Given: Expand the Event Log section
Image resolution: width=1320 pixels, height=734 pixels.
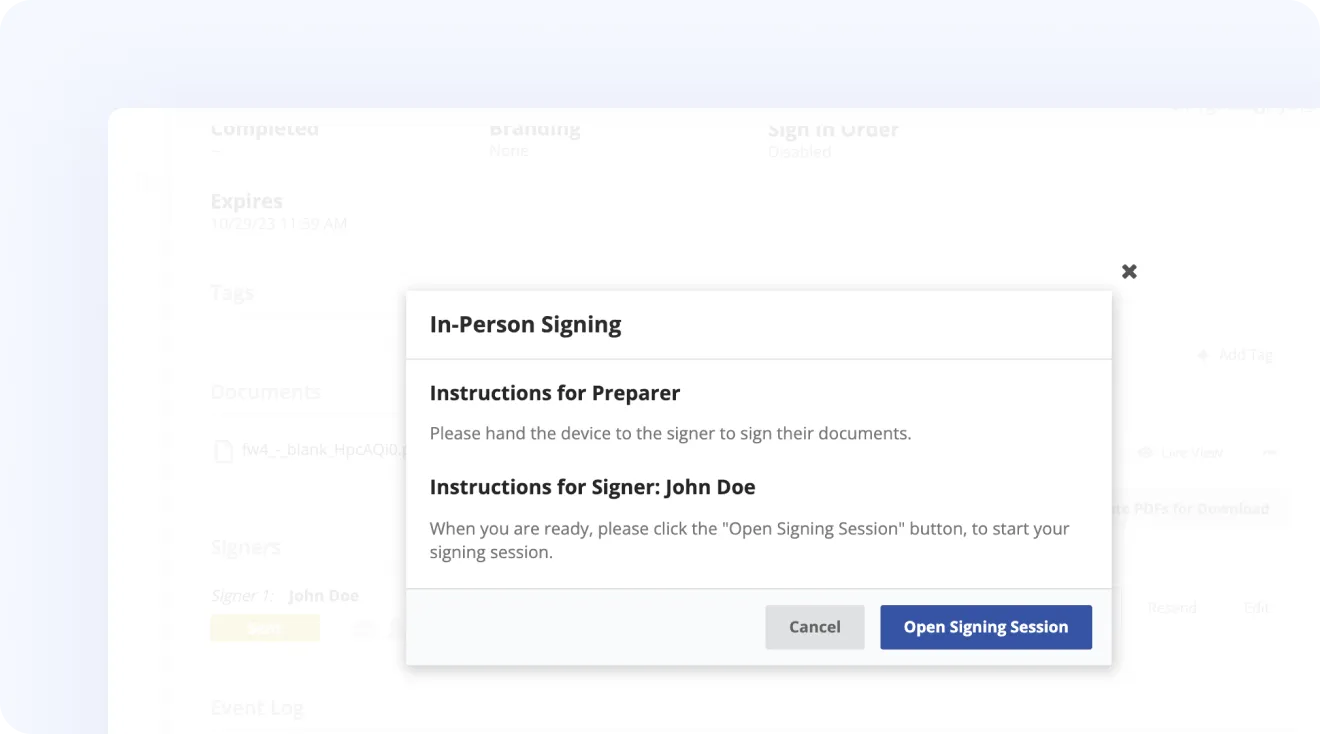Looking at the screenshot, I should tap(258, 708).
